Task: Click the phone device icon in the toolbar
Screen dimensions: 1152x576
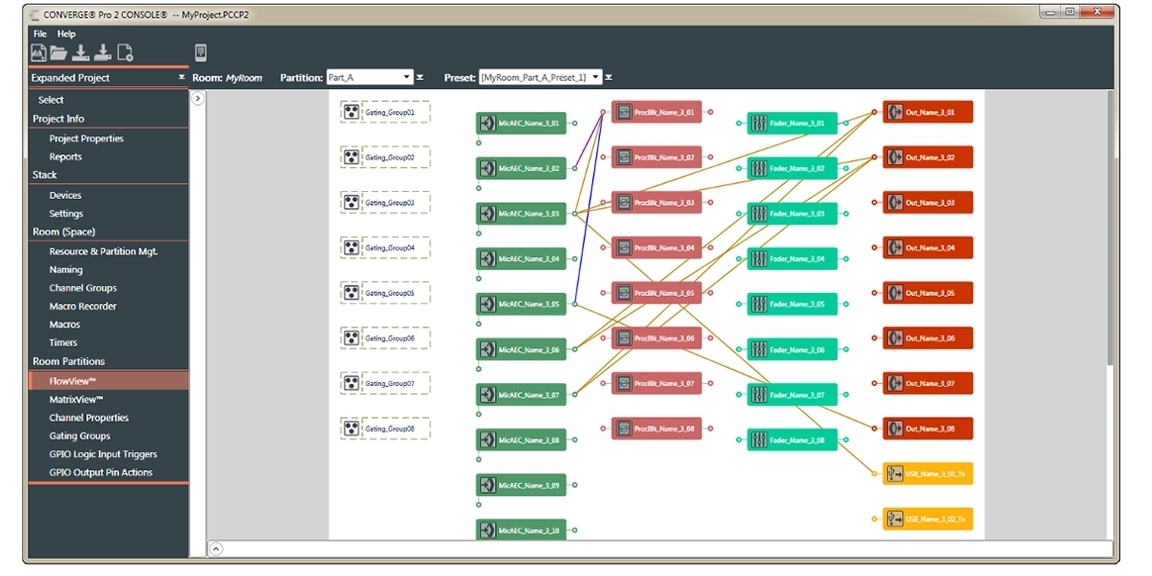Action: tap(200, 53)
